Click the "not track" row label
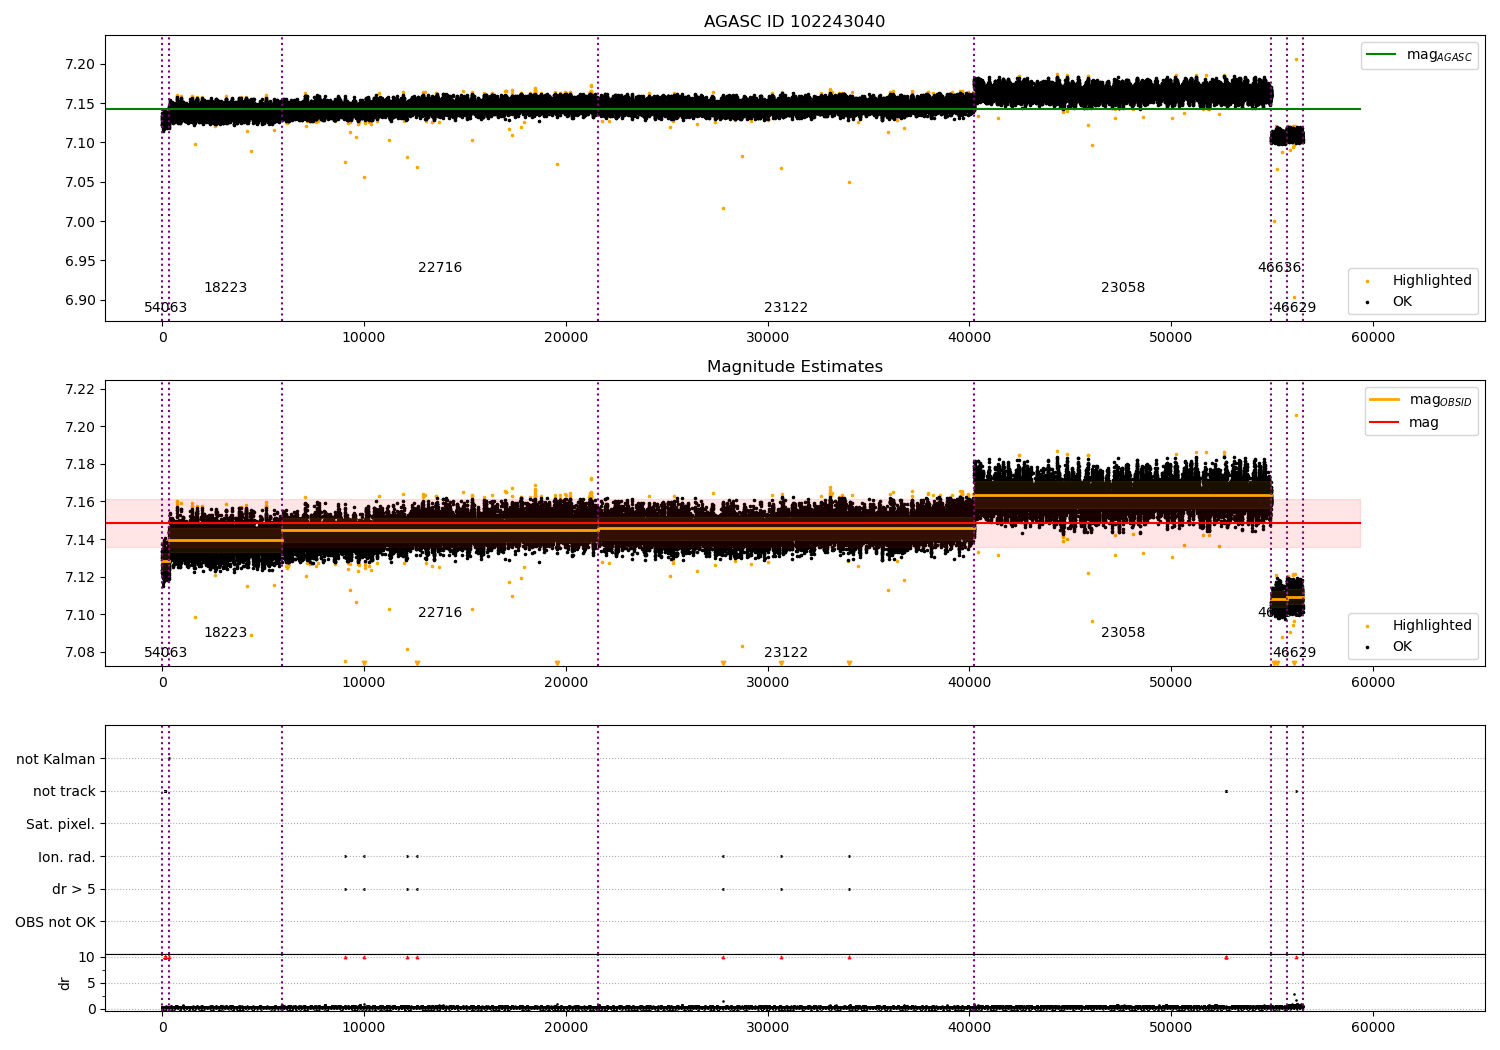Screen dimensions: 1500x1050 (x=64, y=792)
